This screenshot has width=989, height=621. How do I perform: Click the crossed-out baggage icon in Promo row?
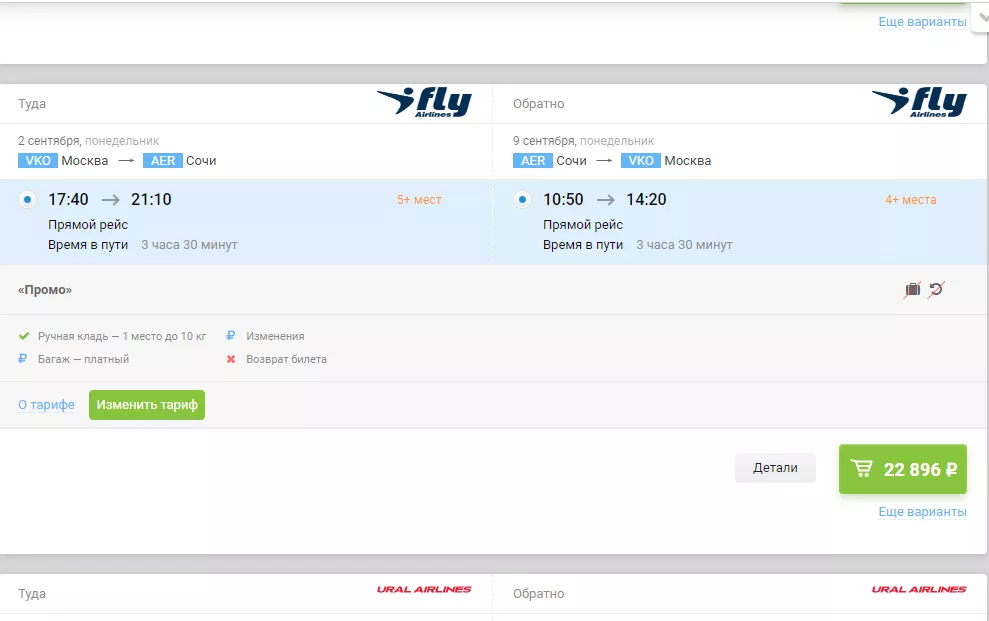click(x=912, y=290)
